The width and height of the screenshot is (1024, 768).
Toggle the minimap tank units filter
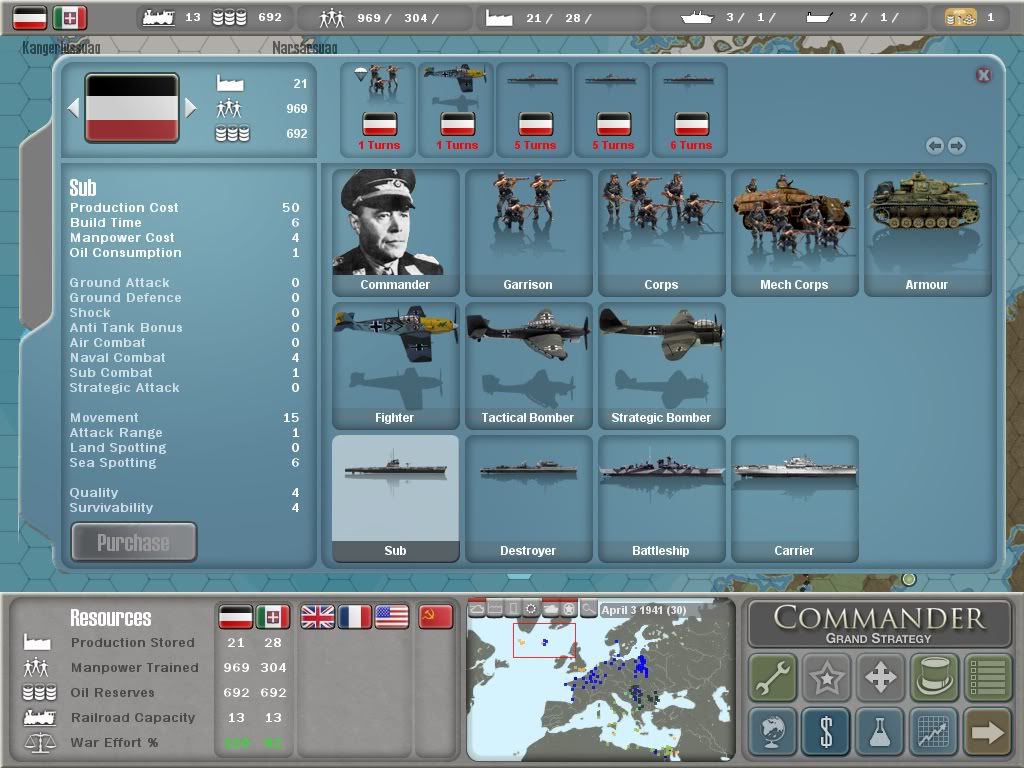coord(551,609)
